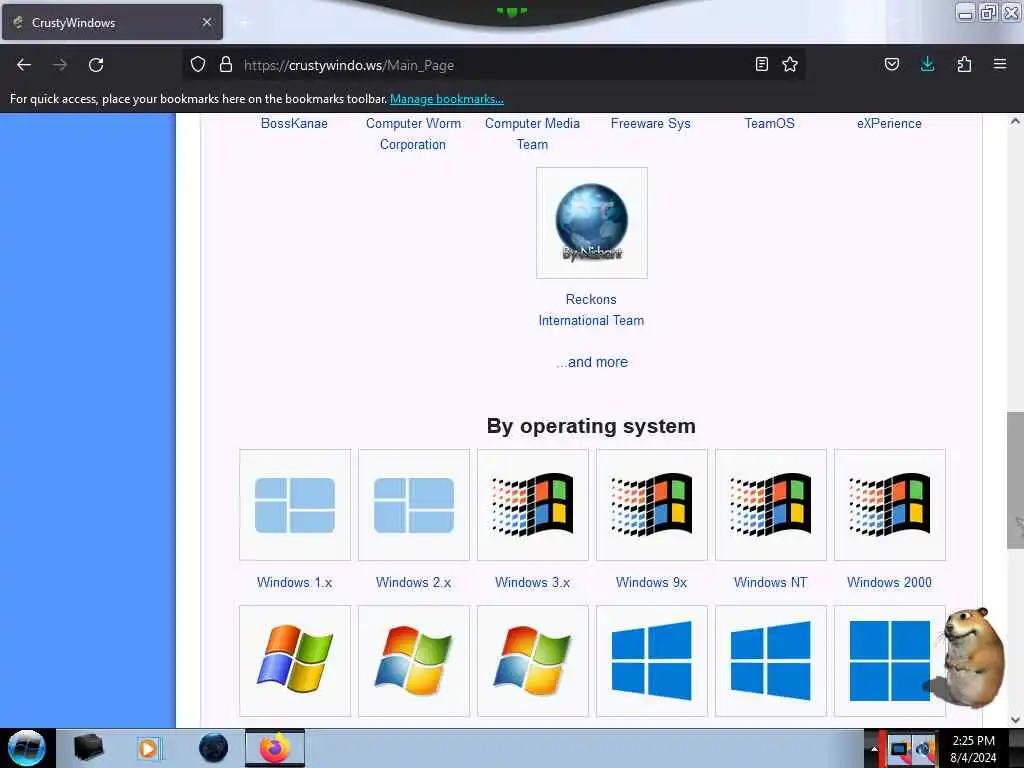The width and height of the screenshot is (1024, 768).
Task: Click the Windows 3.x flag logo
Action: [x=533, y=505]
